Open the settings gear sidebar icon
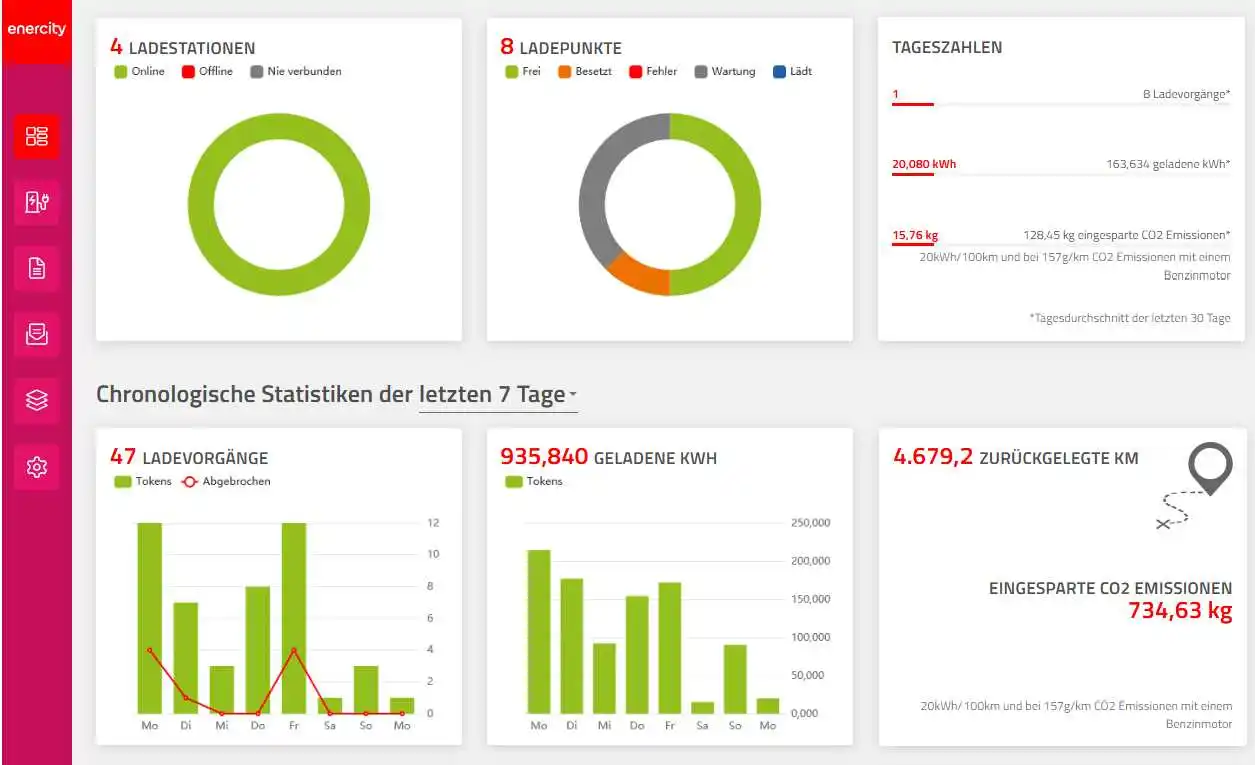Image resolution: width=1255 pixels, height=765 pixels. coord(36,466)
